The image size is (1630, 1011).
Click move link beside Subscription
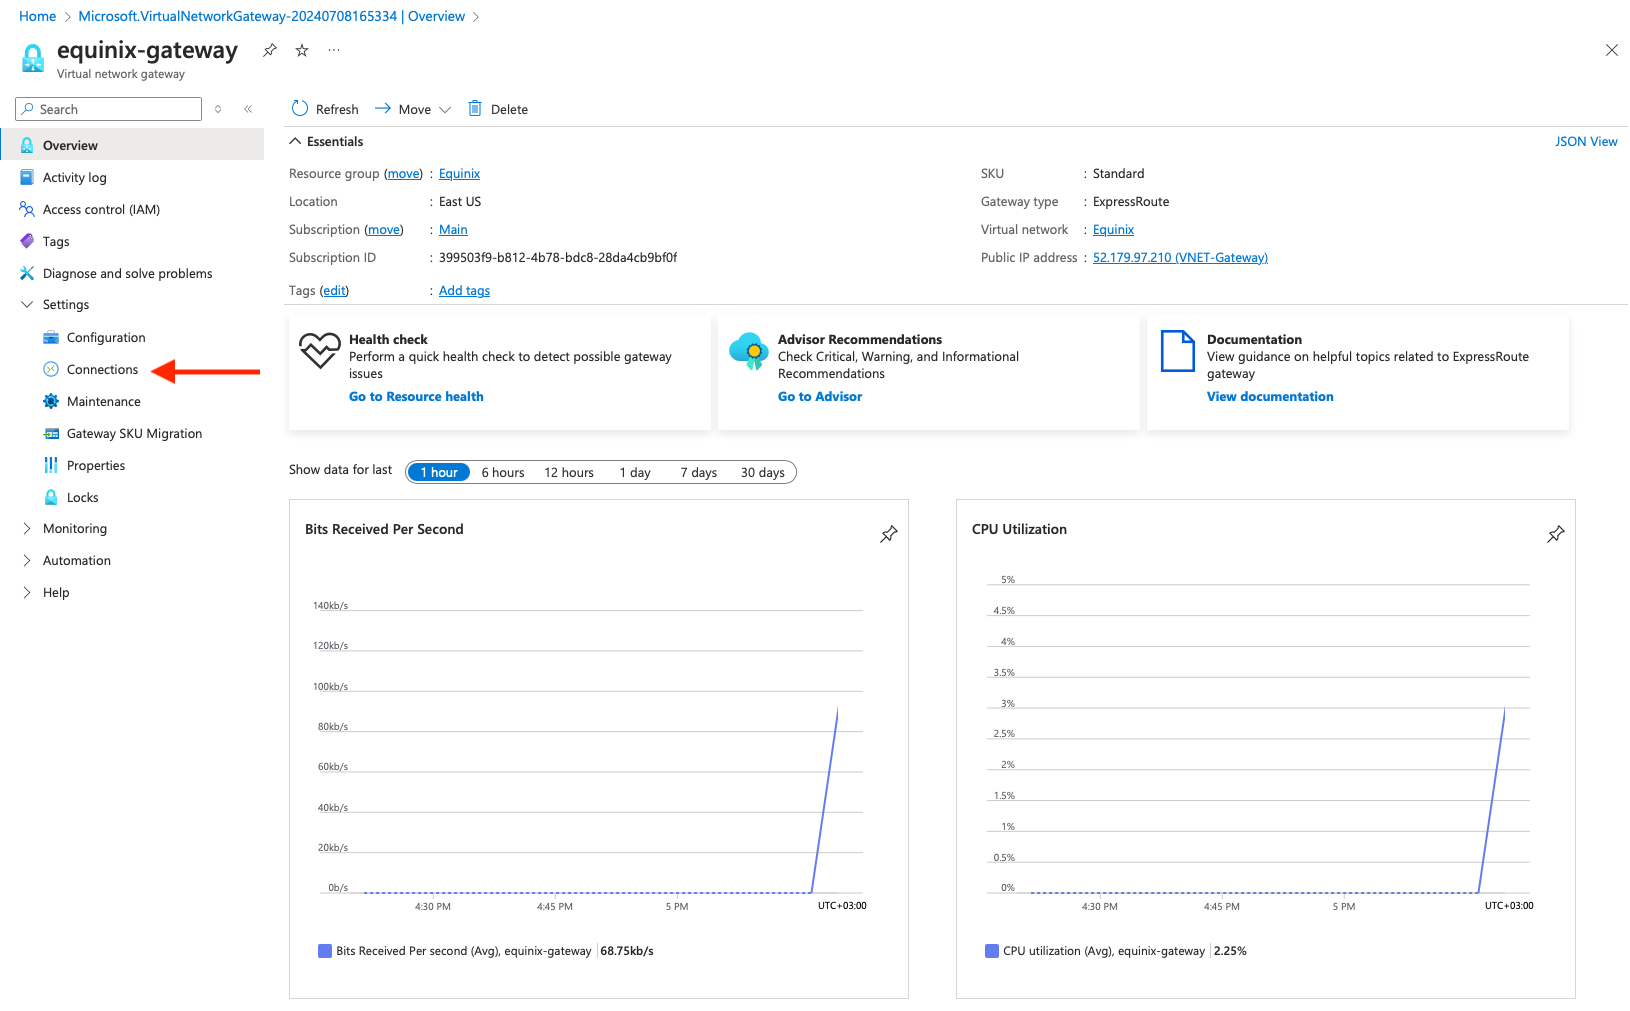click(384, 229)
